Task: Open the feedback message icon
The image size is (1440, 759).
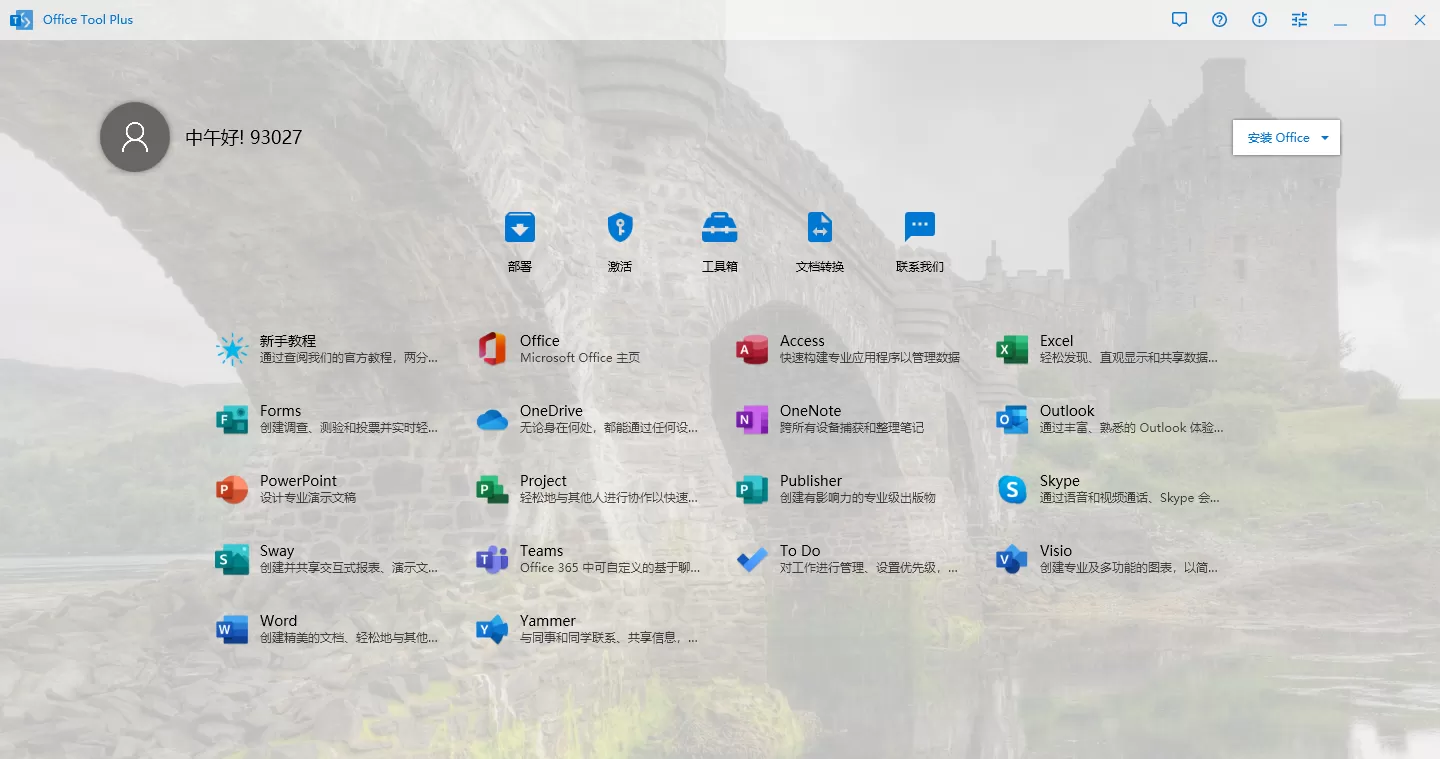Action: 1179,19
